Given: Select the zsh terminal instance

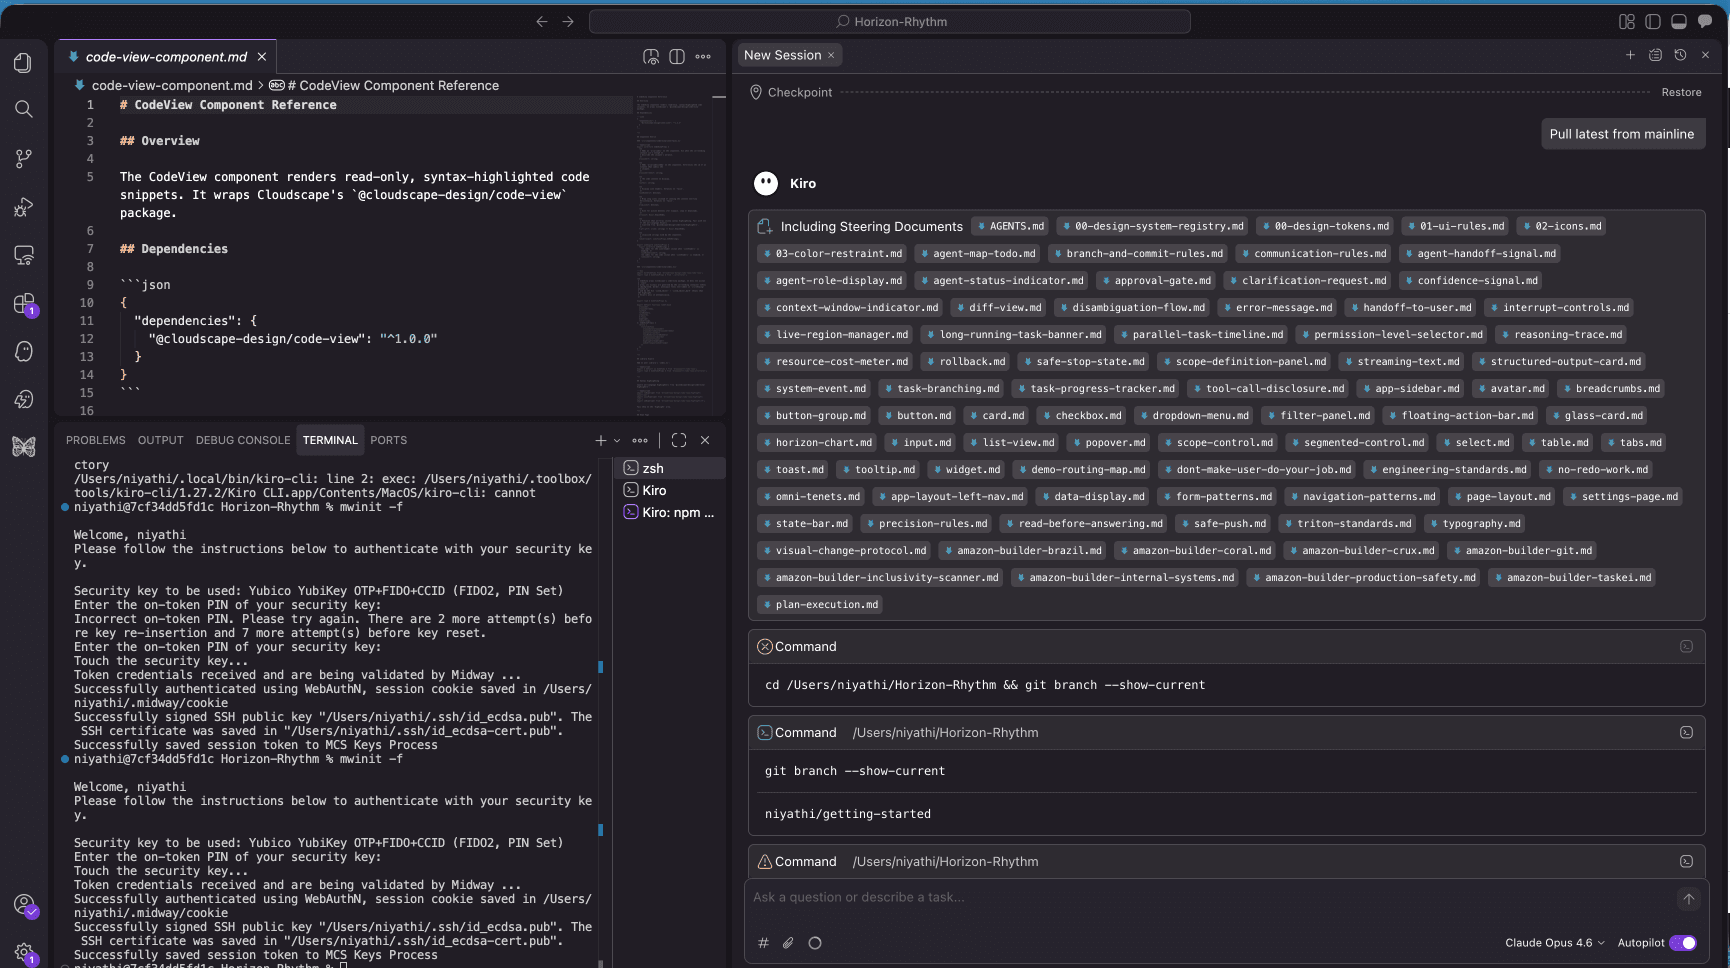Looking at the screenshot, I should tap(669, 468).
